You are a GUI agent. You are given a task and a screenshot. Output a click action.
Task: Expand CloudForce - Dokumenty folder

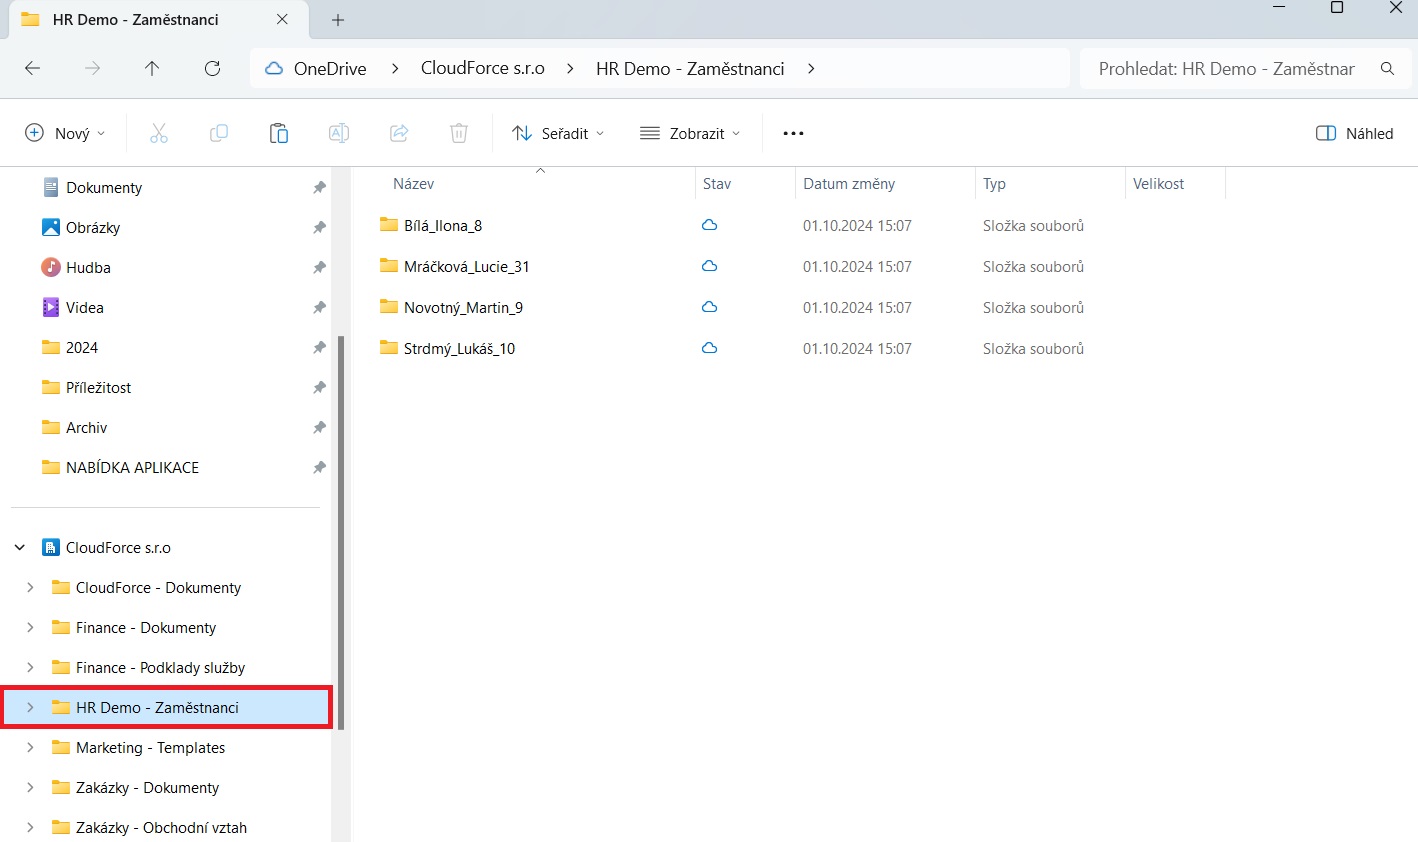point(30,587)
